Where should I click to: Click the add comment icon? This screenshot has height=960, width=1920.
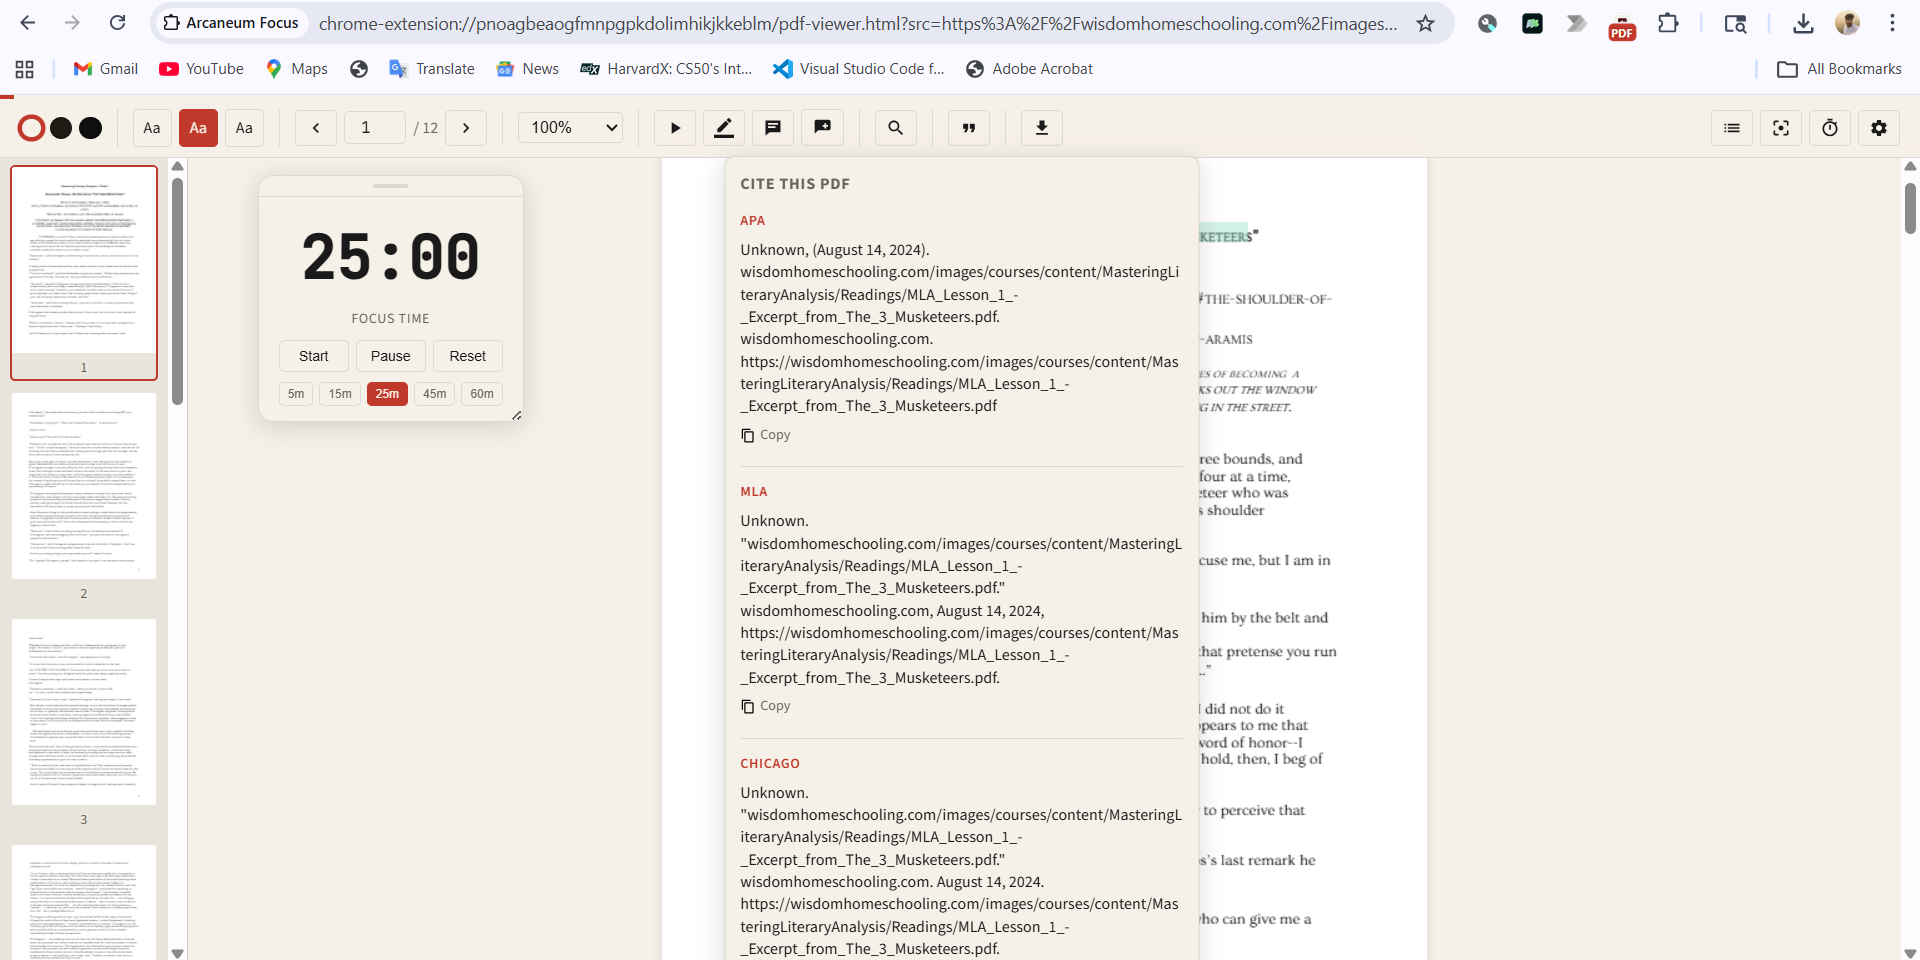[823, 128]
